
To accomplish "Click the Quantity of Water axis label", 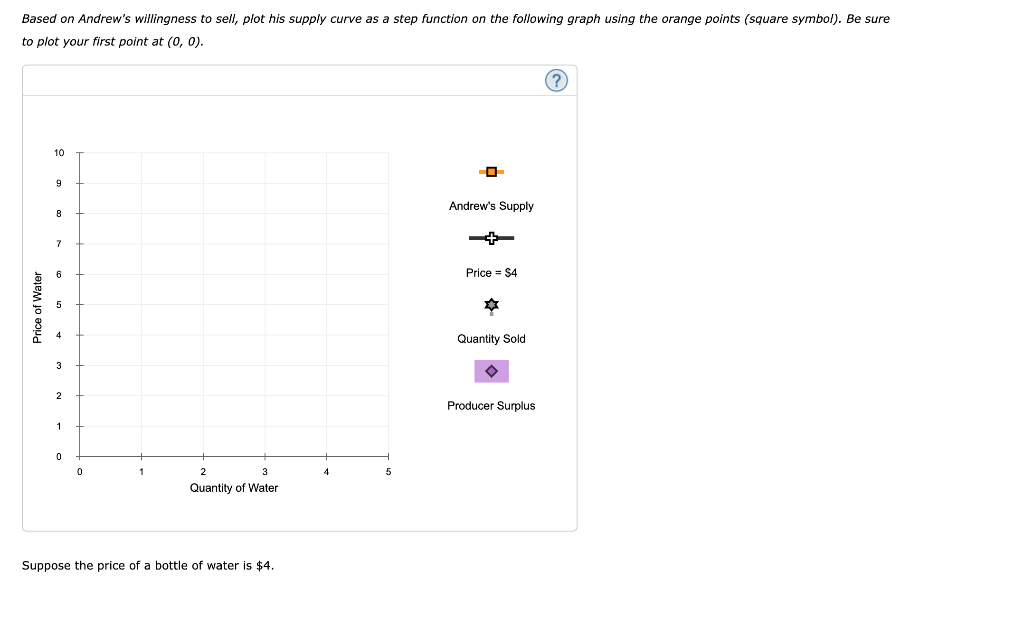I will coord(234,488).
